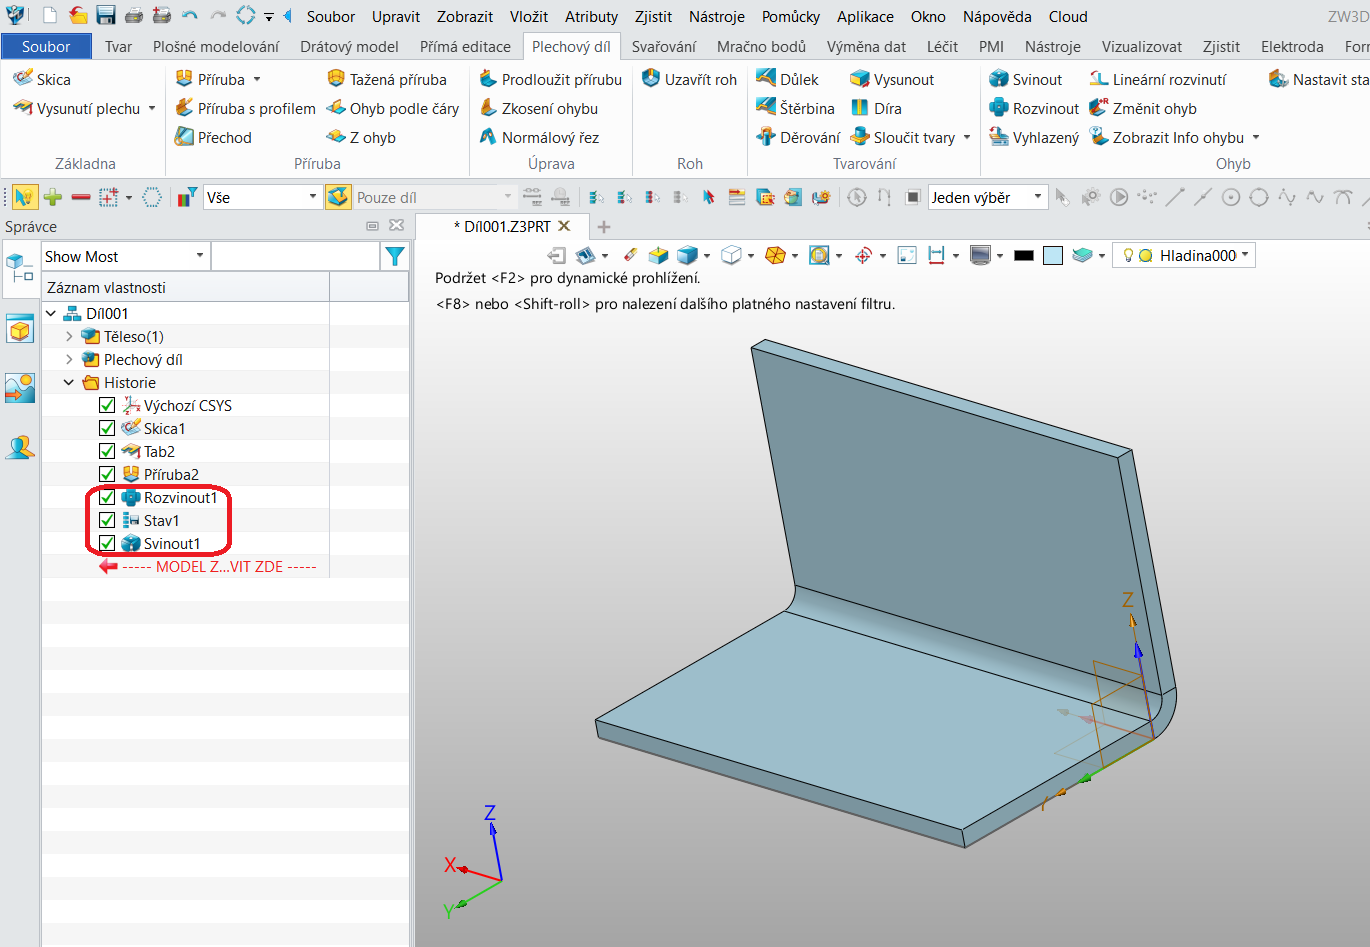Click the filter funnel button in Správce
This screenshot has width=1370, height=947.
coord(395,257)
